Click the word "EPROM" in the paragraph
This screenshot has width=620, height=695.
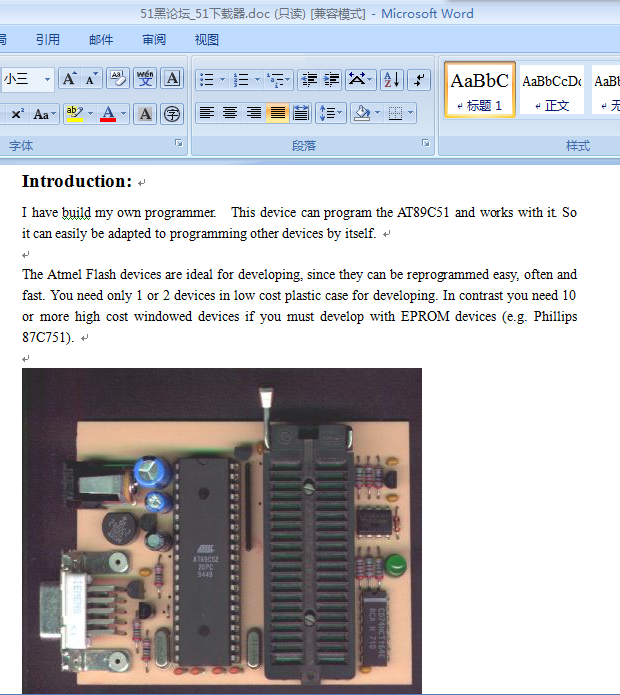click(425, 316)
